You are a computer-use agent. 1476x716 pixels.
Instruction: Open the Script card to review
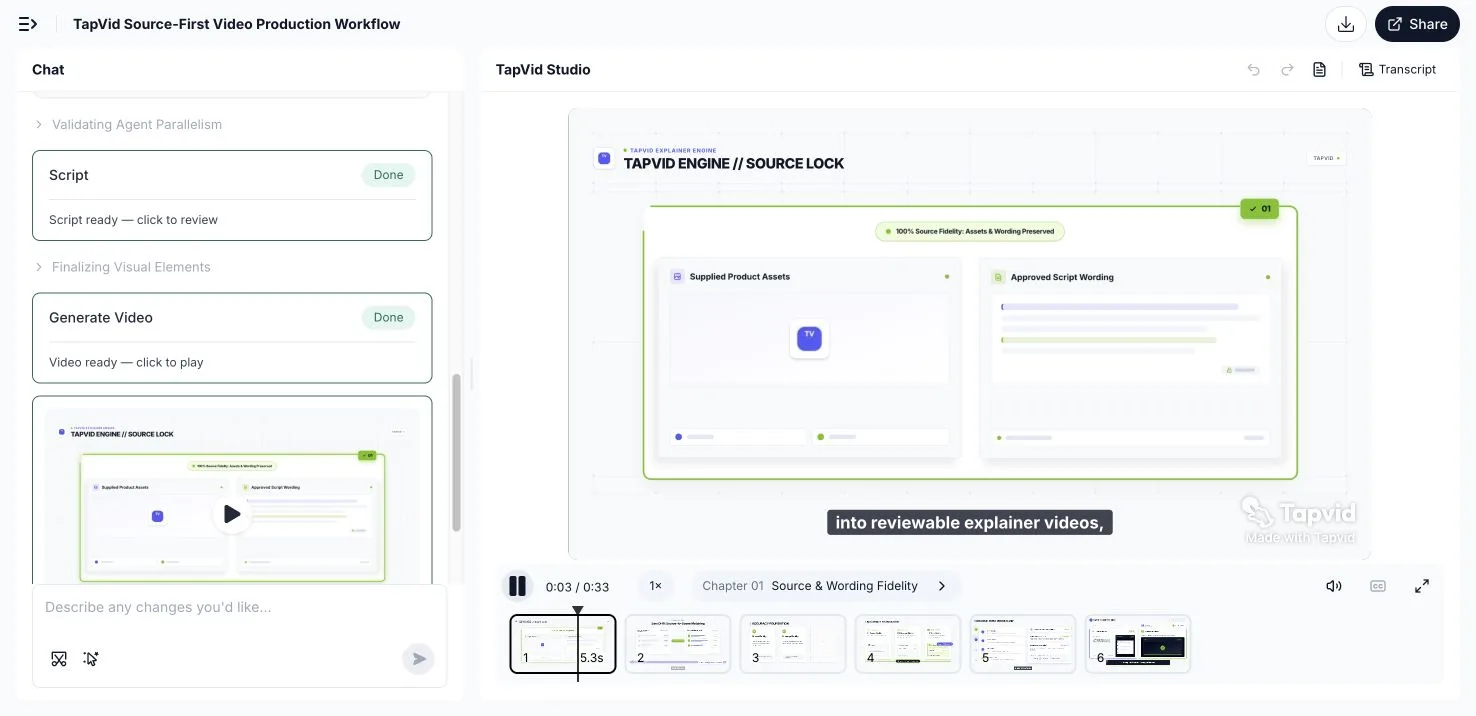tap(232, 196)
